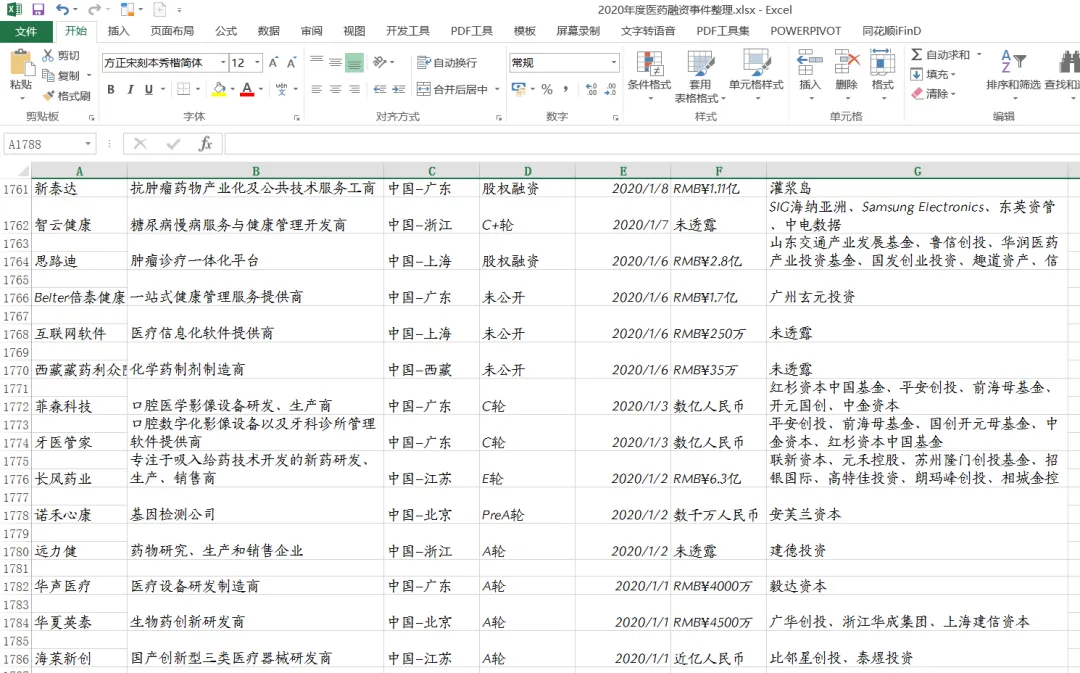Image resolution: width=1080 pixels, height=673 pixels.
Task: Click the Copy (复制) icon
Action: point(48,75)
